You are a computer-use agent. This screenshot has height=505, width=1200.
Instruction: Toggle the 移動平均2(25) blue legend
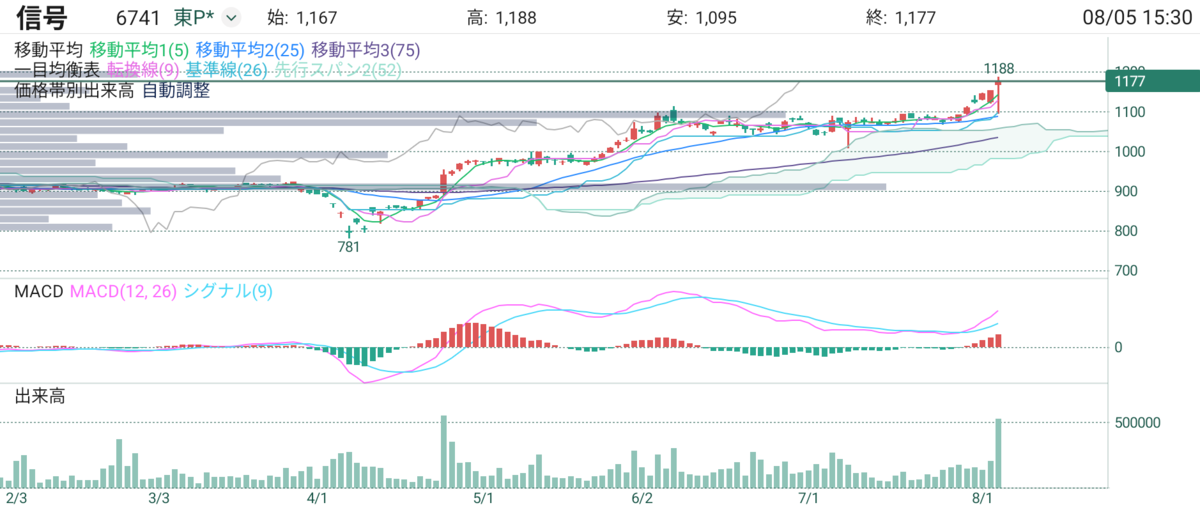251,49
